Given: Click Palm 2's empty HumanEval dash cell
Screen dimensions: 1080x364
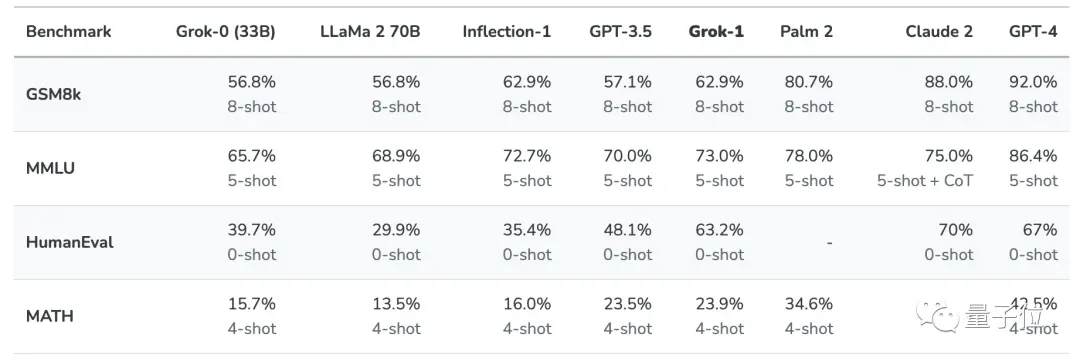Looking at the screenshot, I should [x=831, y=243].
